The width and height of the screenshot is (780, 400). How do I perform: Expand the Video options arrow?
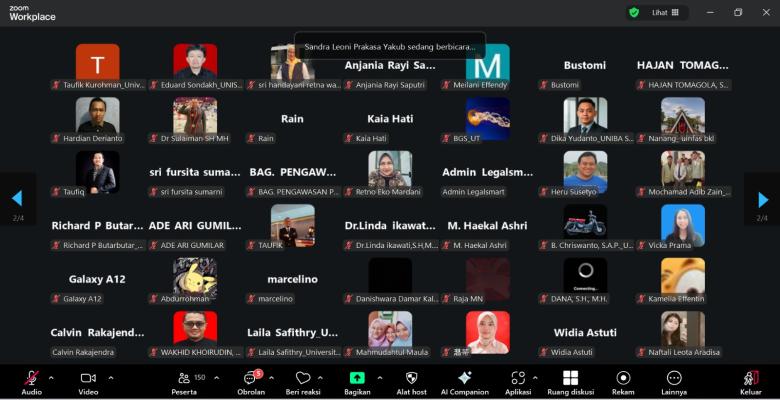[x=110, y=378]
